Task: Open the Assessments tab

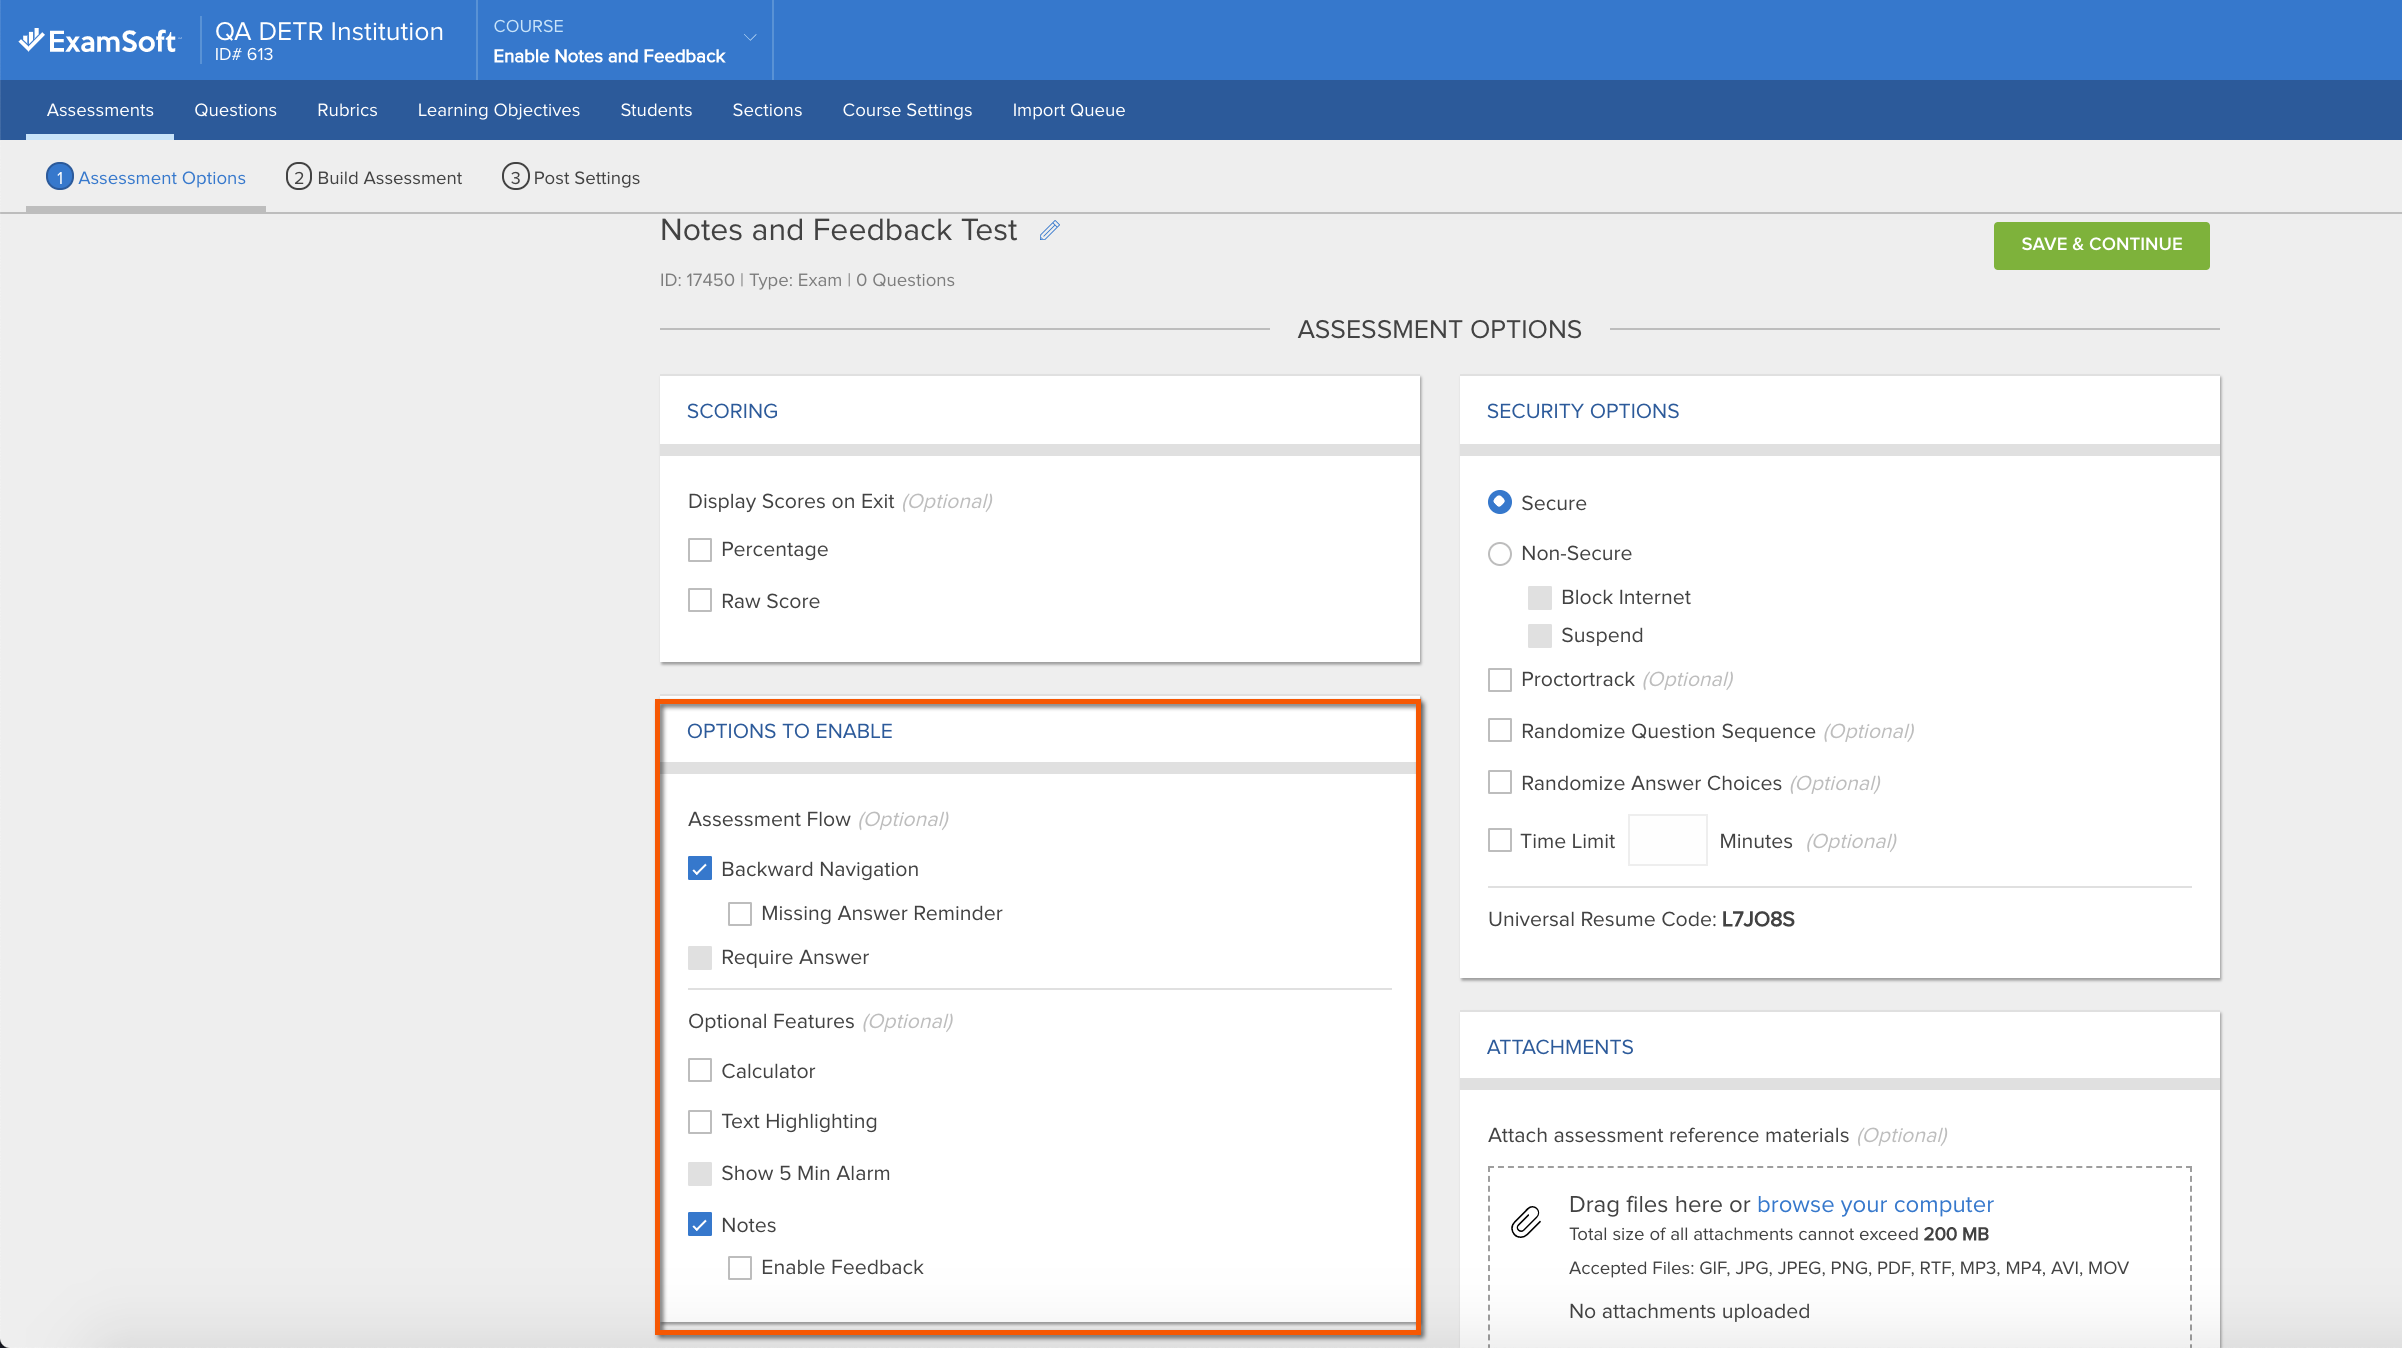Action: click(x=100, y=110)
